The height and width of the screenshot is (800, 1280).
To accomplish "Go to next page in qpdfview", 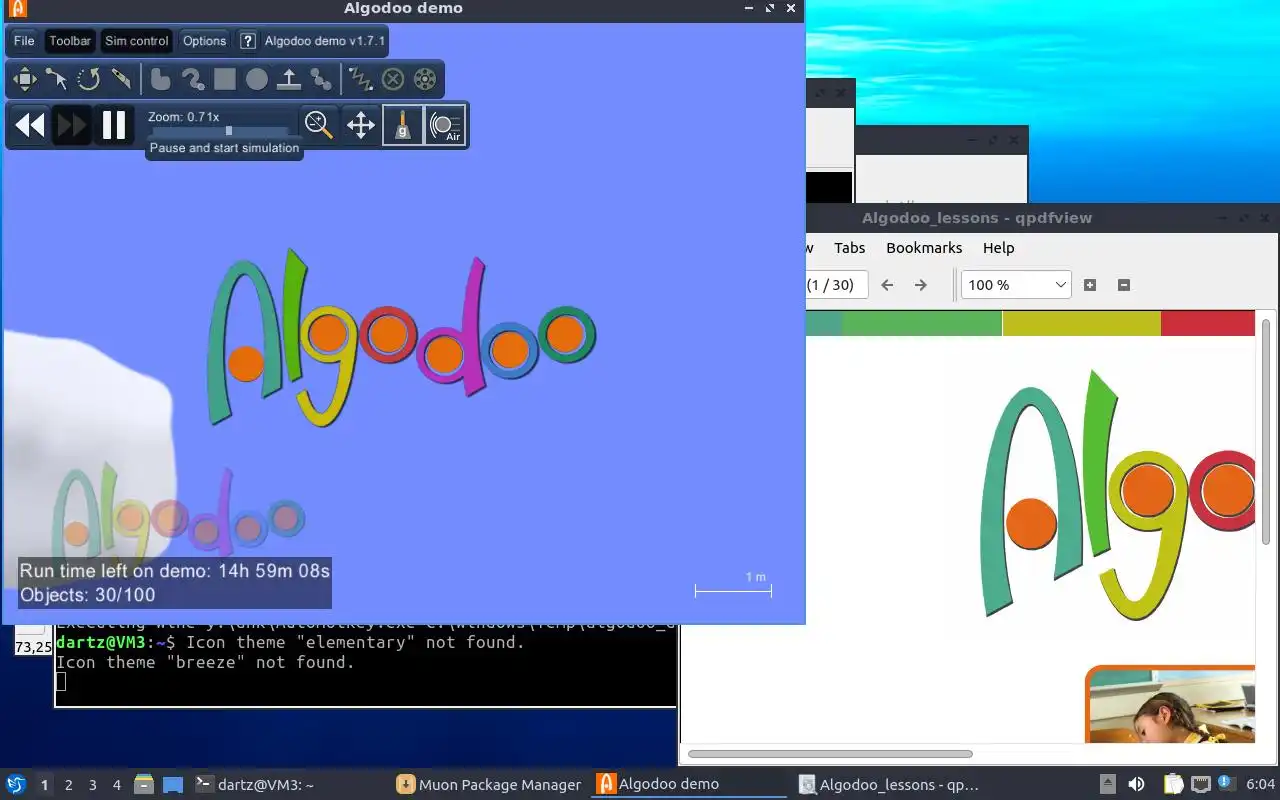I will click(921, 285).
